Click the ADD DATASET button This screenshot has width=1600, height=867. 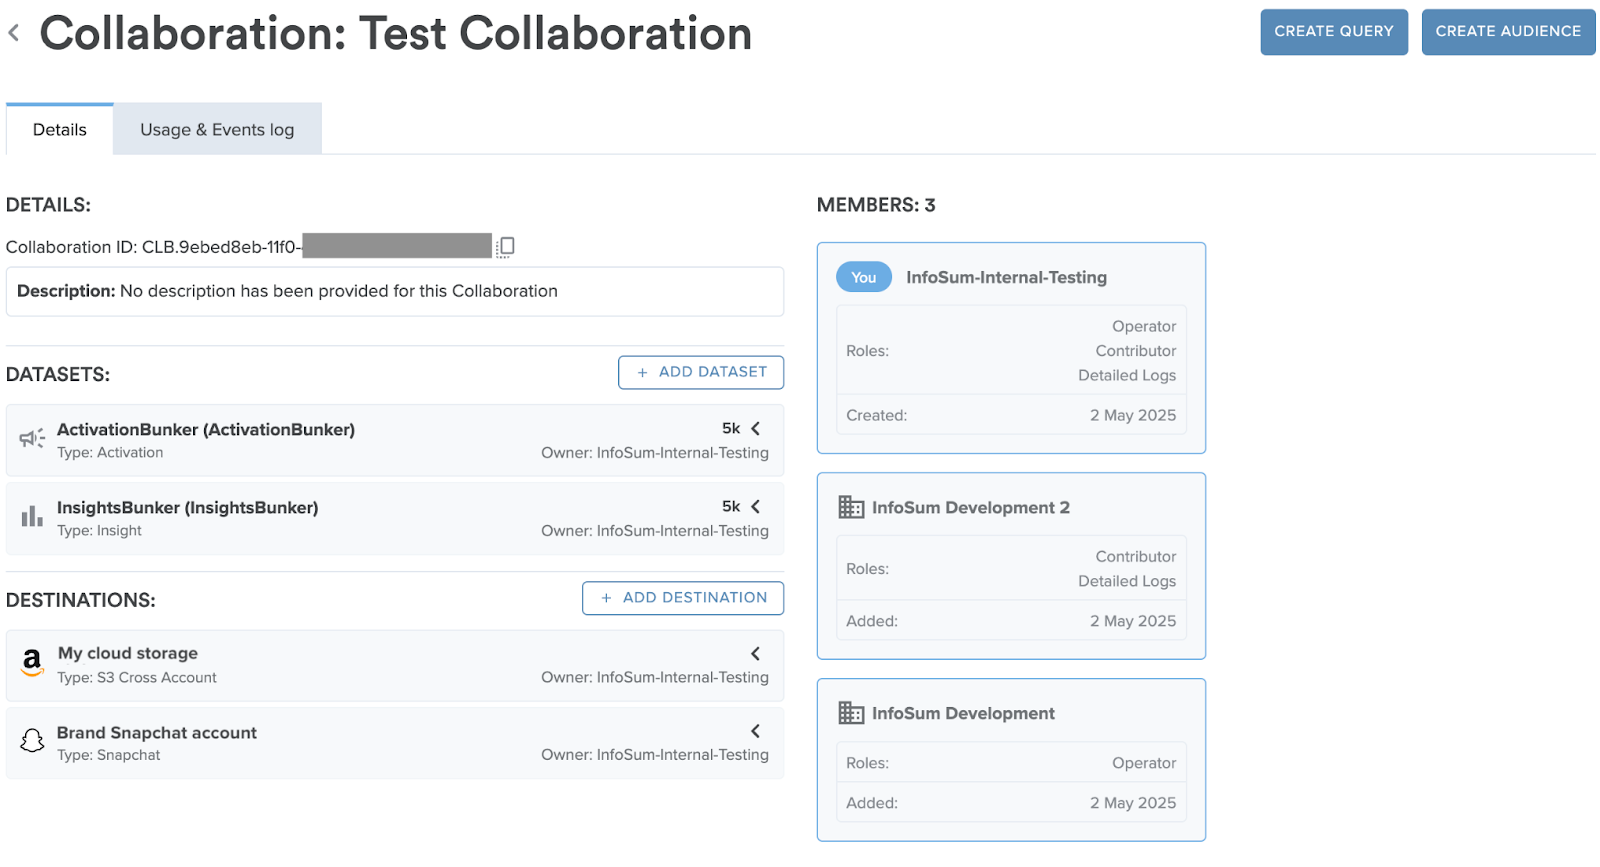[701, 372]
